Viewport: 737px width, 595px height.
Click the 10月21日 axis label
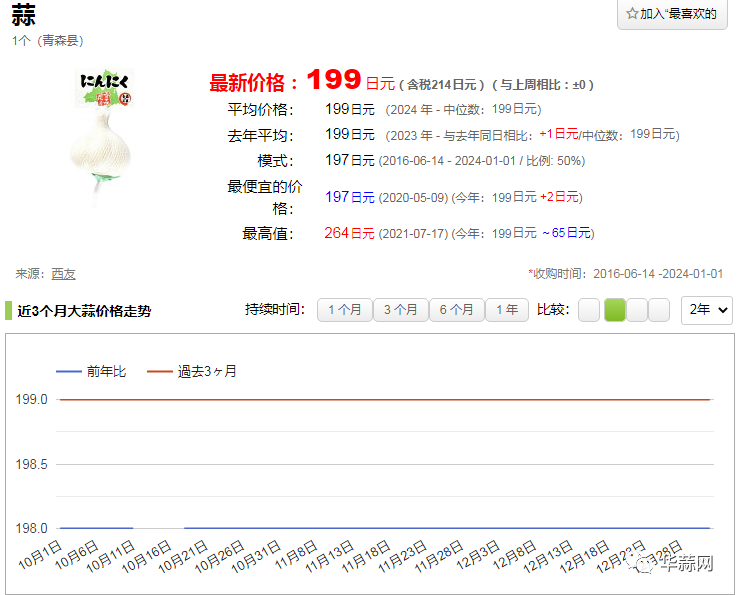(x=183, y=556)
